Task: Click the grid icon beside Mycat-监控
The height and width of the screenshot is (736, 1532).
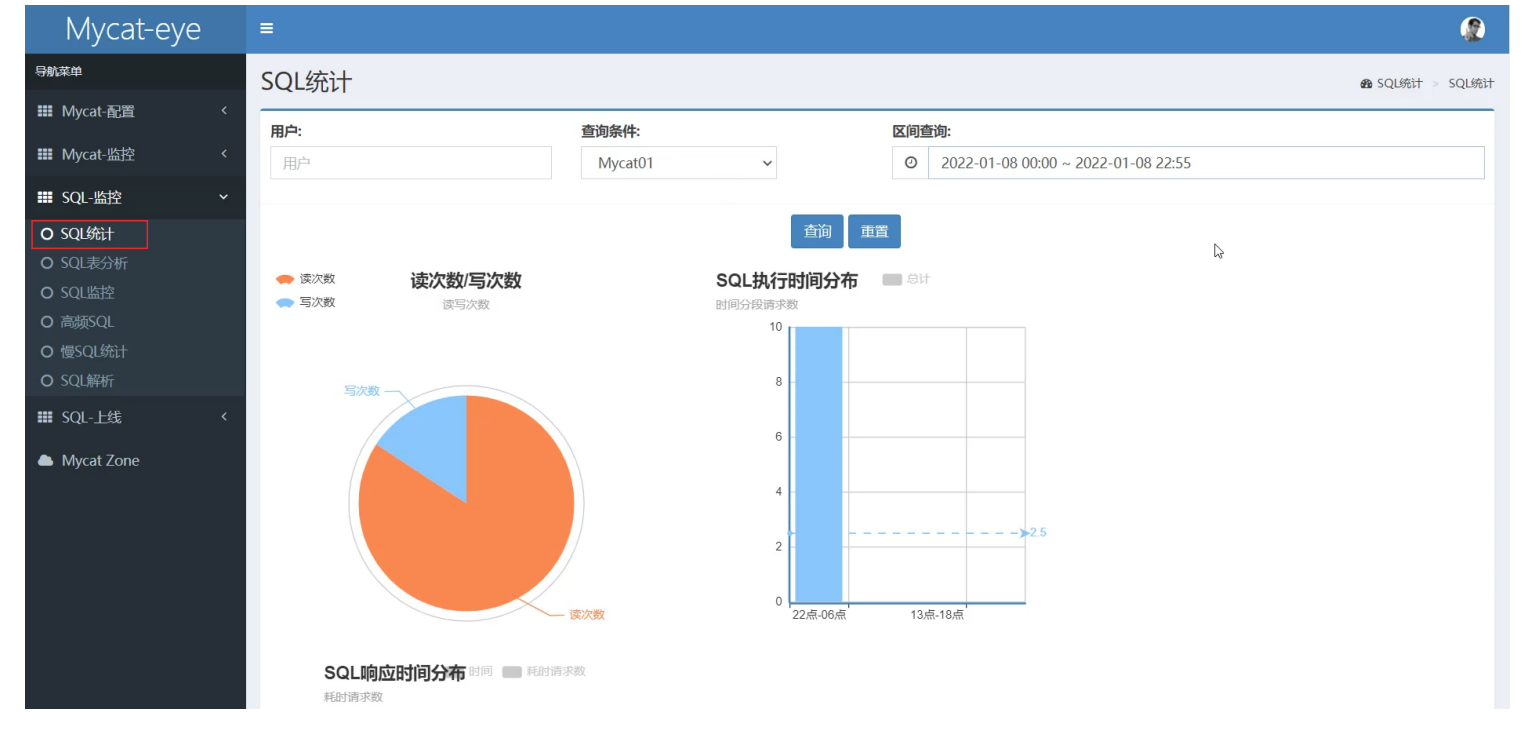Action: [x=45, y=154]
